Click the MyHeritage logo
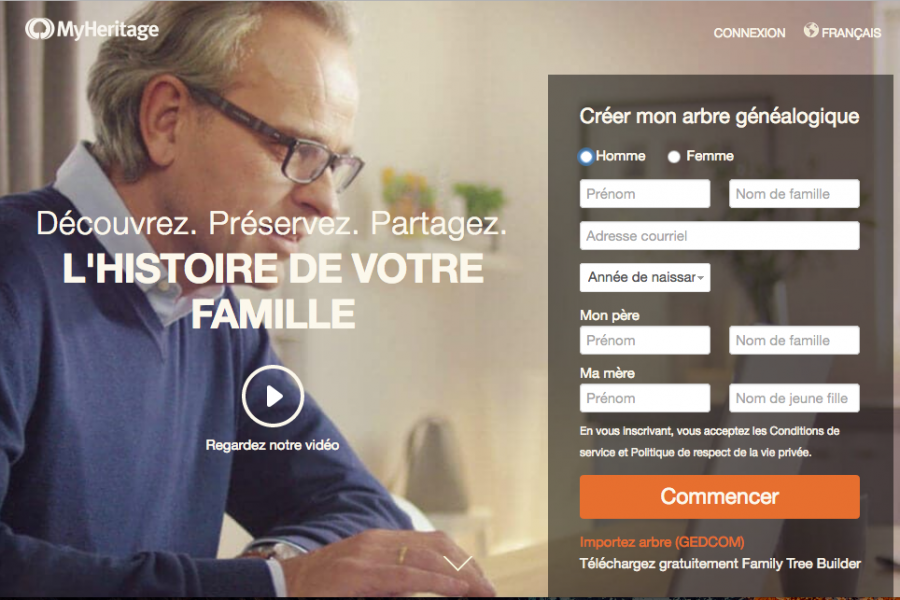Image resolution: width=900 pixels, height=600 pixels. pos(92,29)
